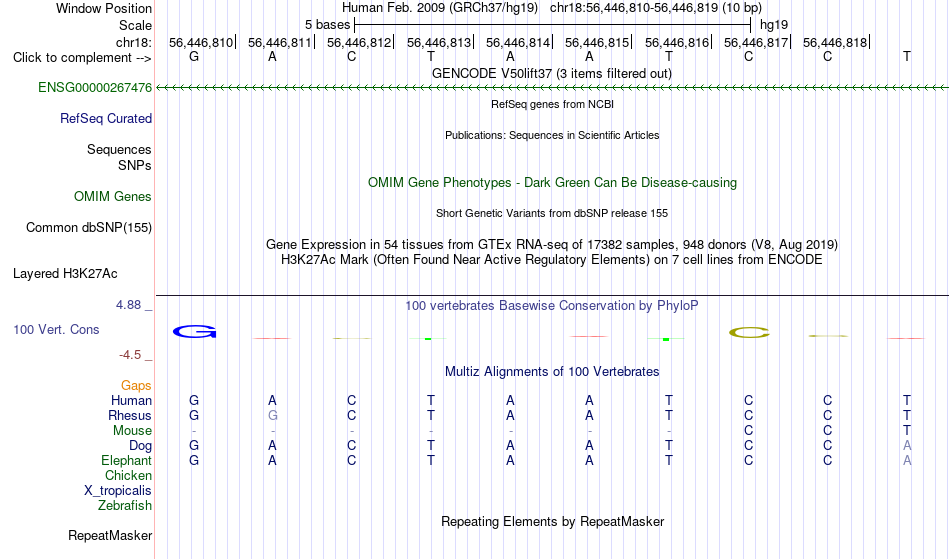Select the Rhesus species row label
The height and width of the screenshot is (559, 950).
(130, 415)
